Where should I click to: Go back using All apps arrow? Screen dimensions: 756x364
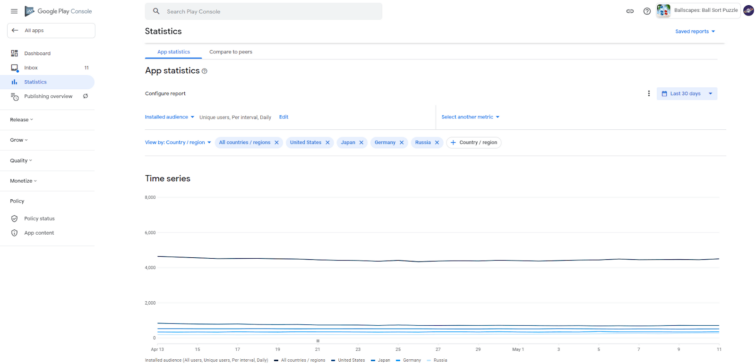point(15,30)
